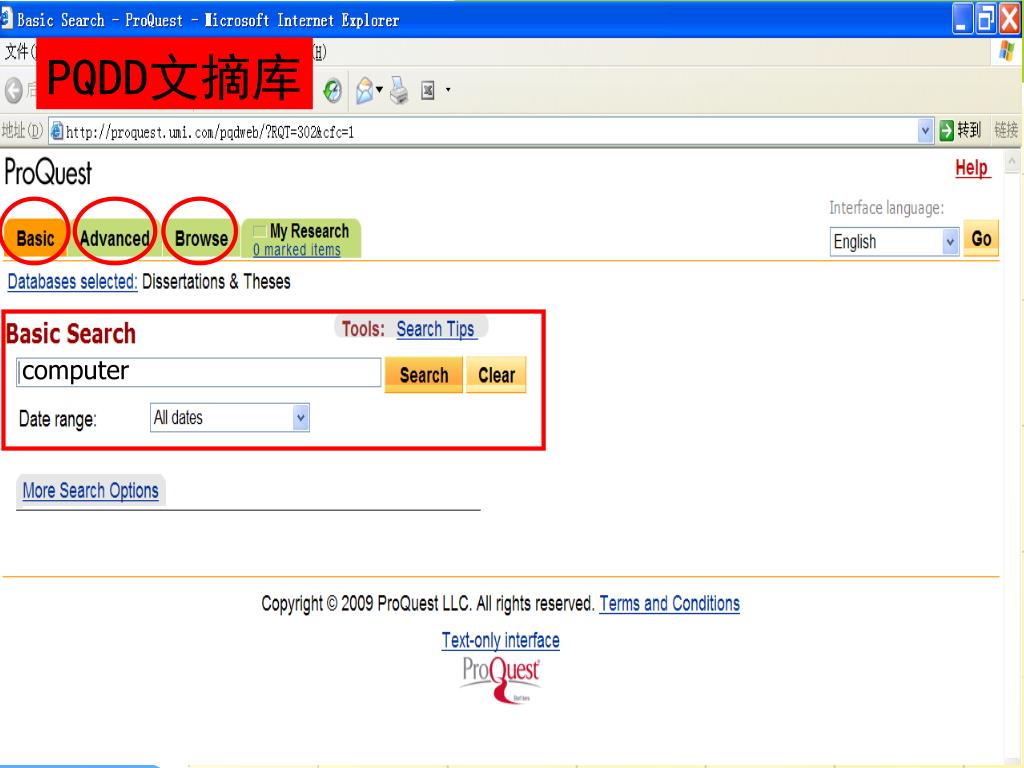Open the Text-only interface link
1024x768 pixels.
pos(500,640)
